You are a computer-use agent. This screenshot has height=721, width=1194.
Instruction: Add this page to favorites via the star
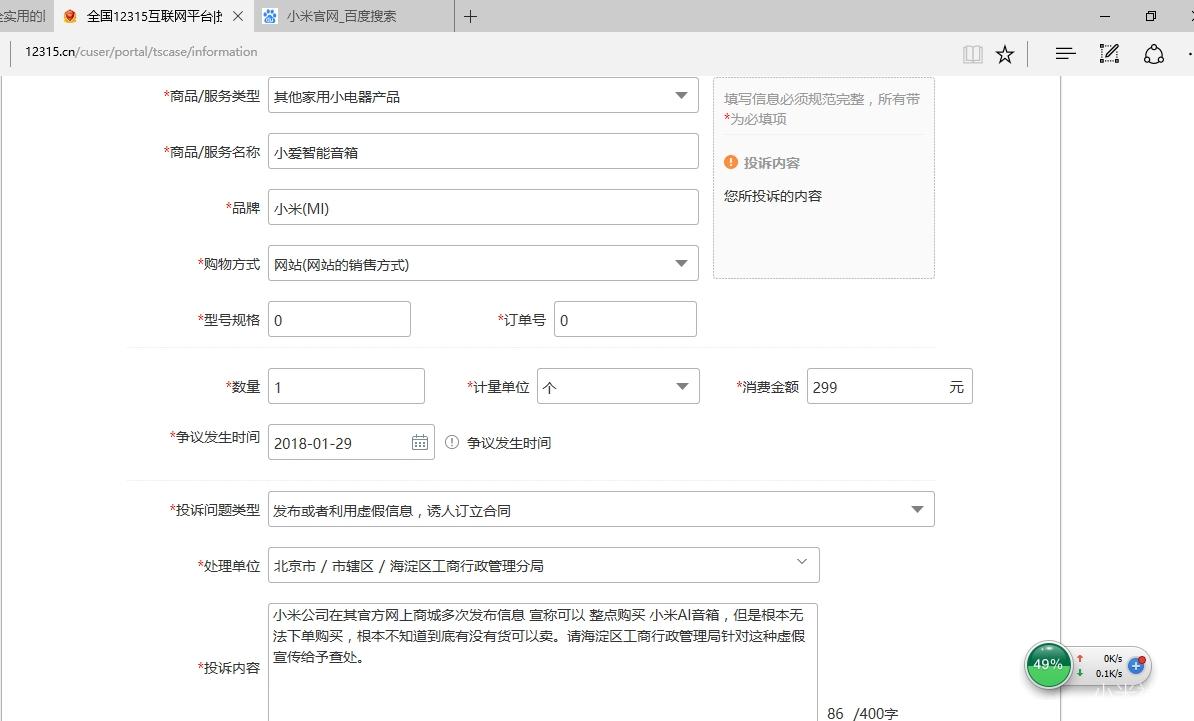(1005, 53)
